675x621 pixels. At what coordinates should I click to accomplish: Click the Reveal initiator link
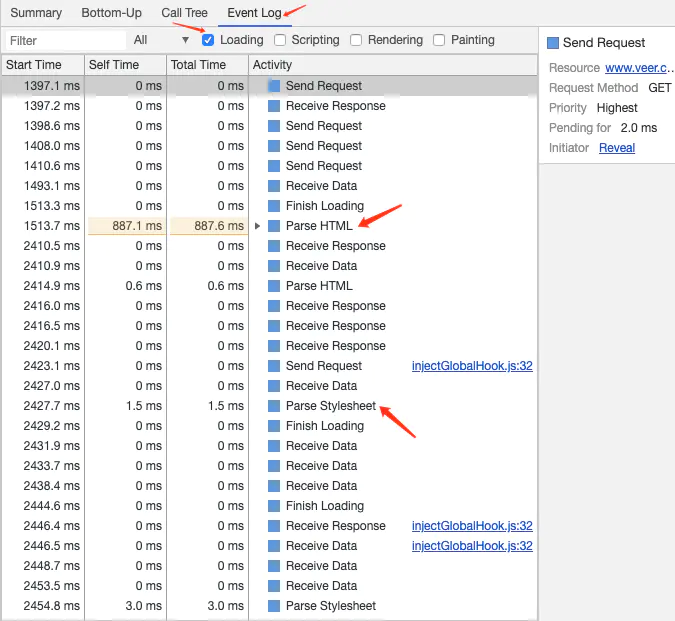click(x=617, y=148)
